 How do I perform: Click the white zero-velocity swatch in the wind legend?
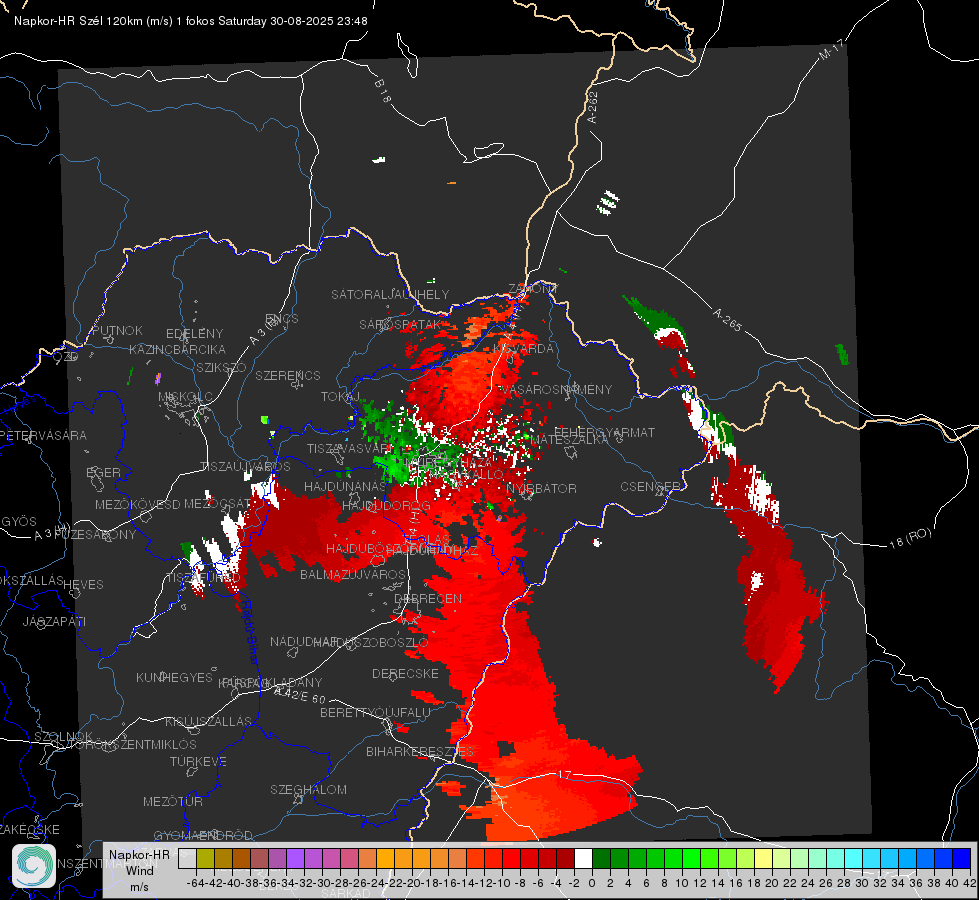[x=583, y=859]
